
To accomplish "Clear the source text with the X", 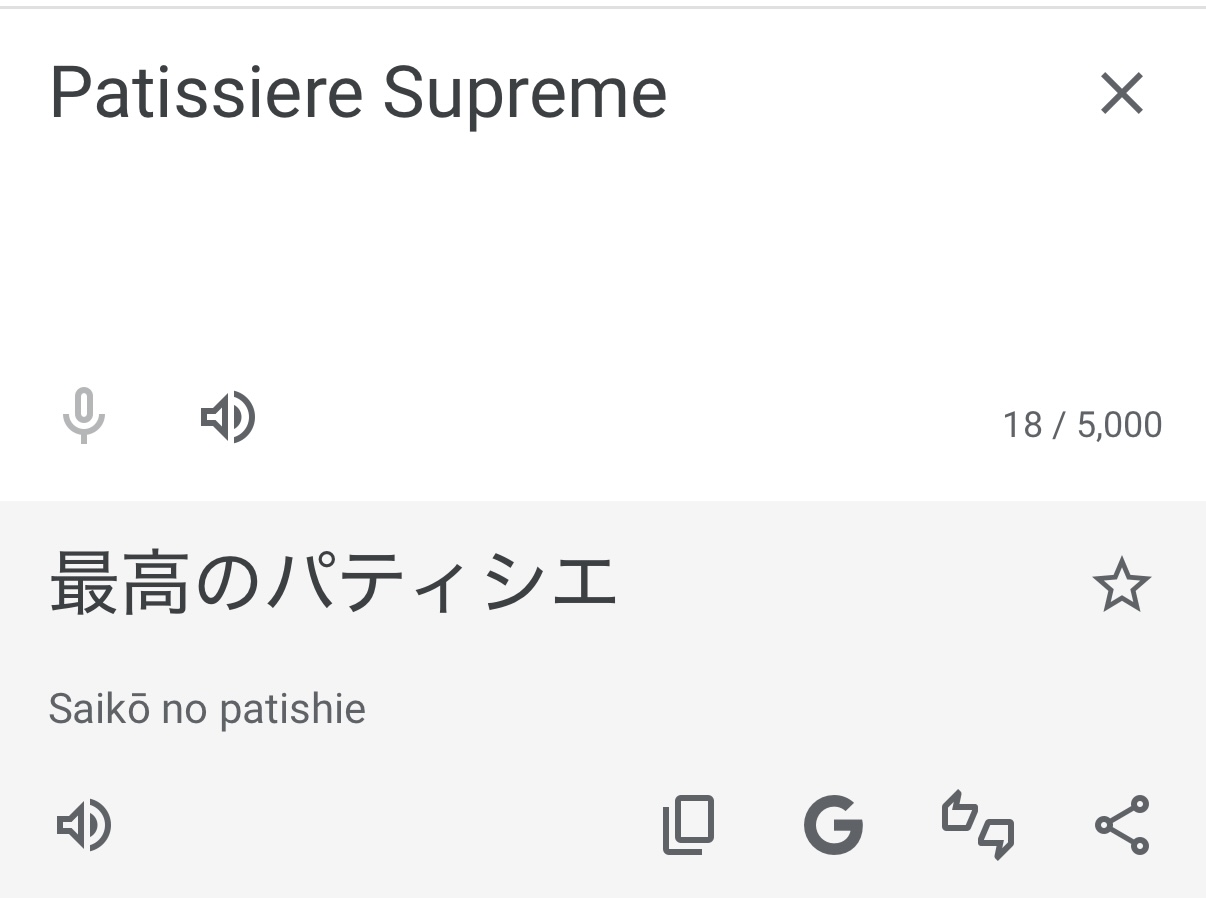I will click(1121, 94).
